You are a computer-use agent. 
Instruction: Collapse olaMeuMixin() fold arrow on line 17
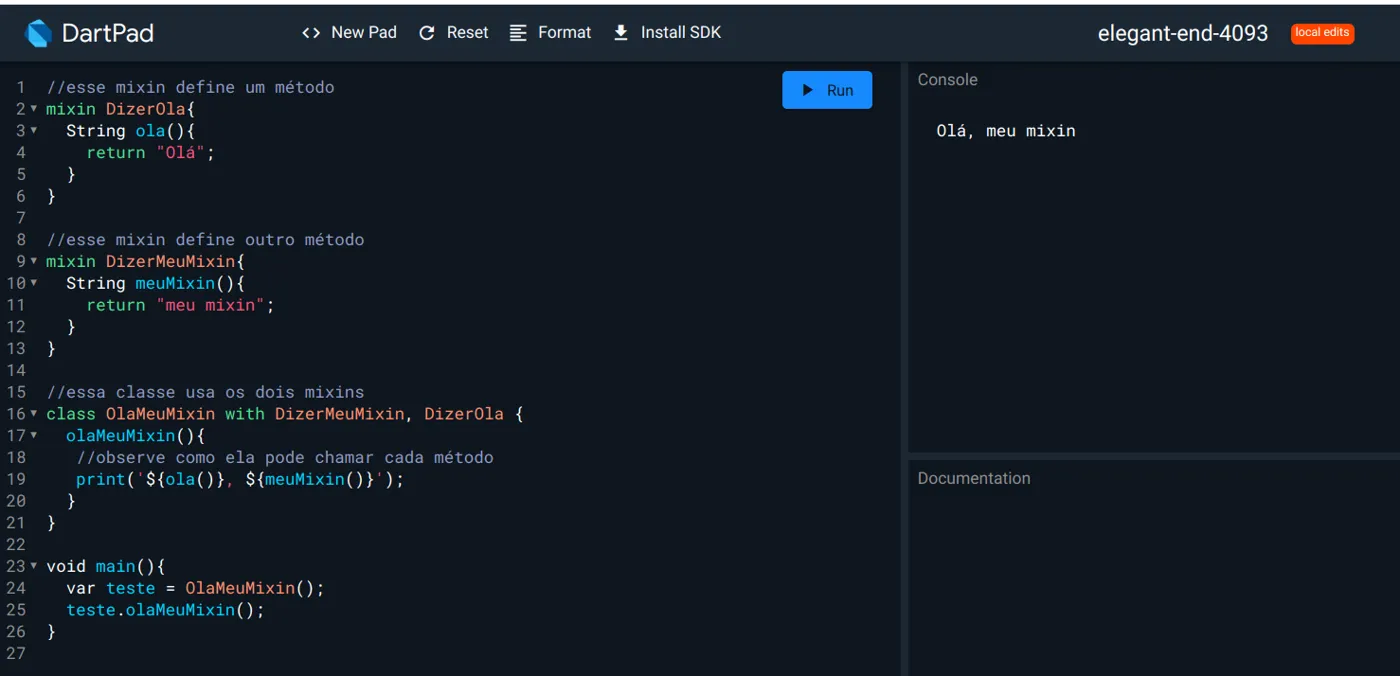(x=34, y=436)
